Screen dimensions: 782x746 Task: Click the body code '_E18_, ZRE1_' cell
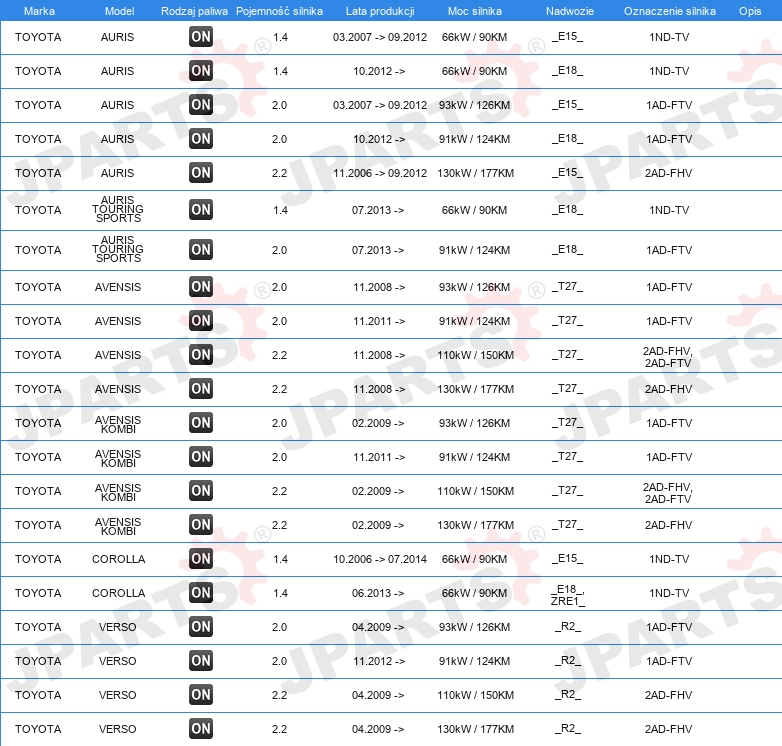tap(568, 595)
